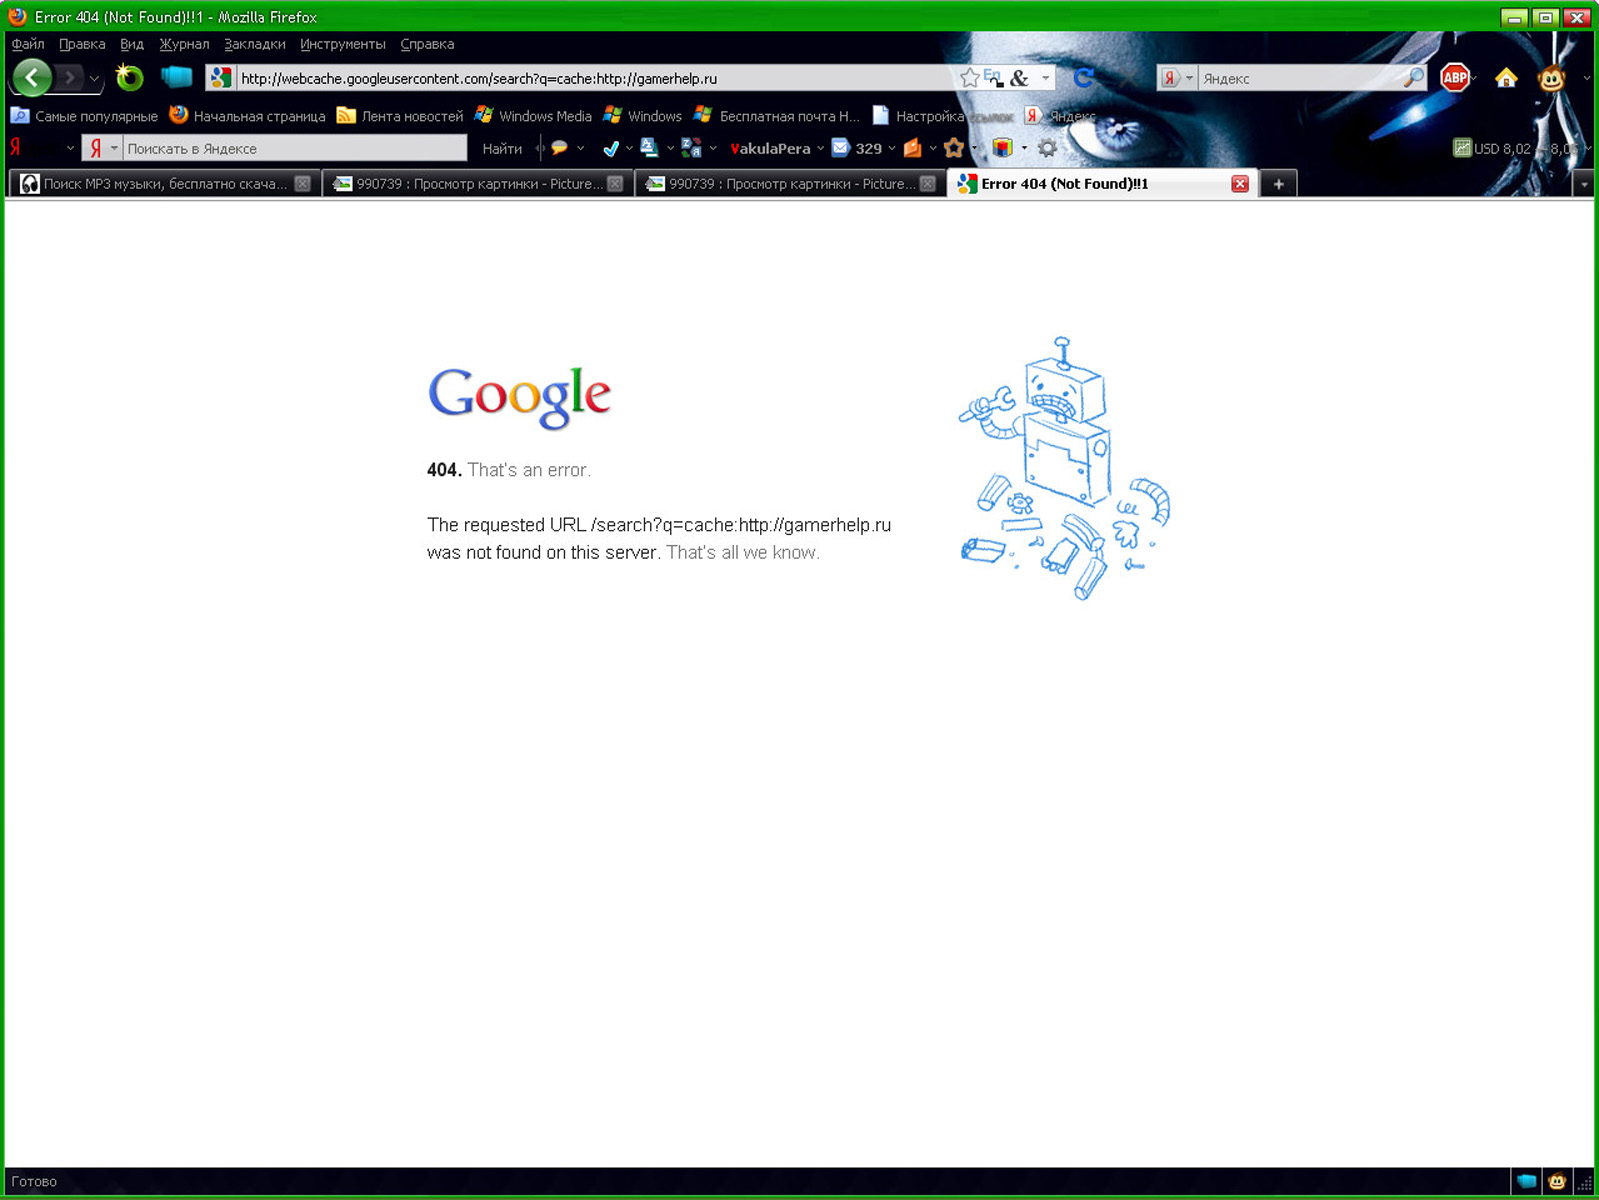Click the green ring toolbar icon

(129, 77)
